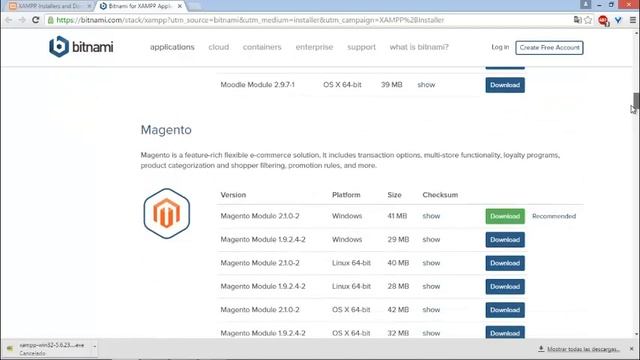Show checksum for Magento 1.9.2.4-2 Linux 64-bit
The width and height of the screenshot is (640, 360).
point(431,287)
